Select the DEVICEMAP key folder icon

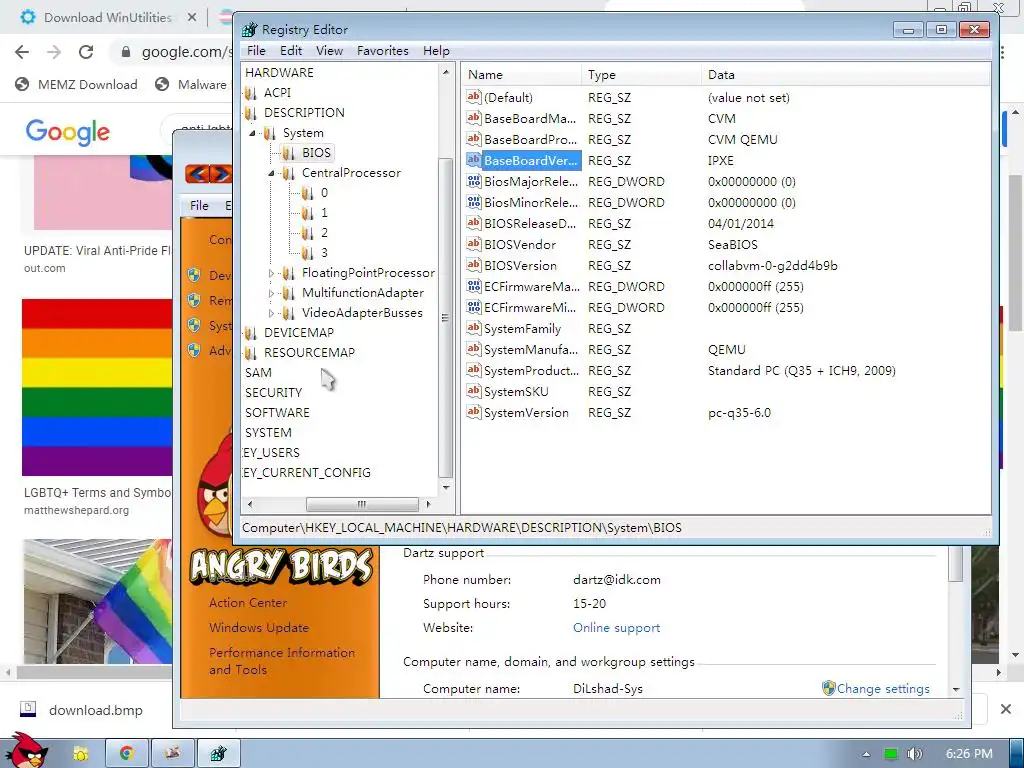pos(251,333)
